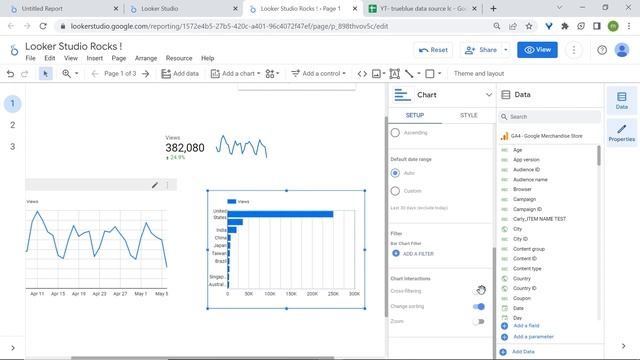The height and width of the screenshot is (360, 640).
Task: Click the Reset button
Action: 433,50
